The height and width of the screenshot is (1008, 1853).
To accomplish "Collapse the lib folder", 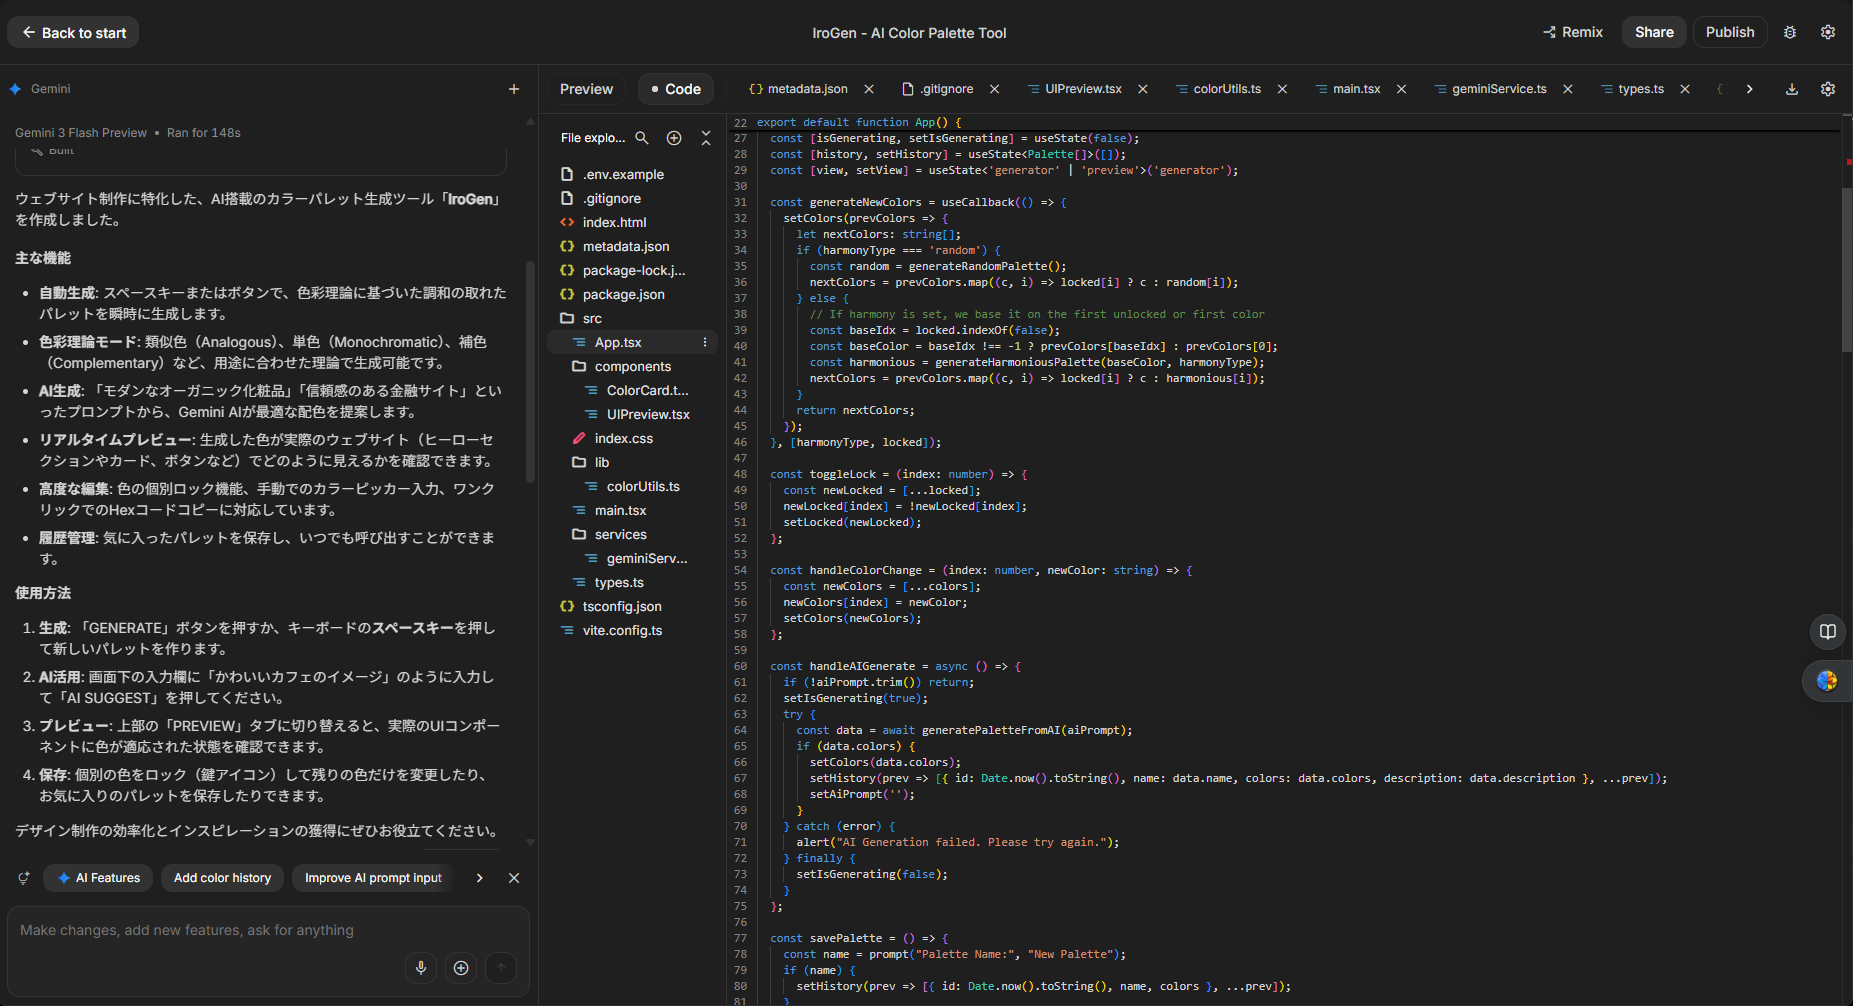I will (x=633, y=462).
